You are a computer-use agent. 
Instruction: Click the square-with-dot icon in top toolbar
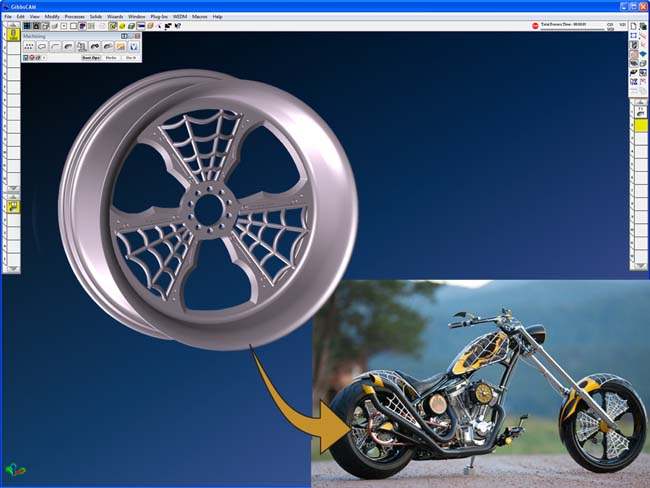tap(64, 26)
